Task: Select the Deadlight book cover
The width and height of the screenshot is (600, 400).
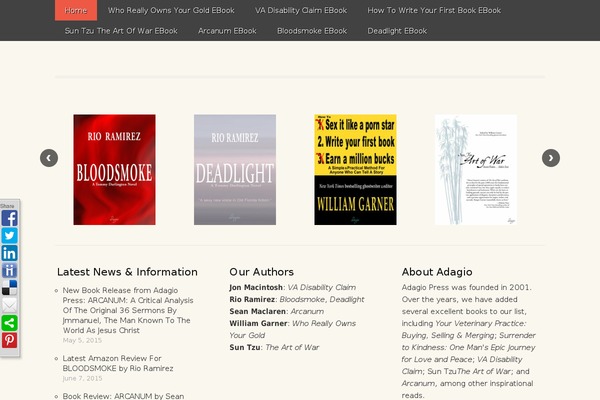Action: (235, 170)
